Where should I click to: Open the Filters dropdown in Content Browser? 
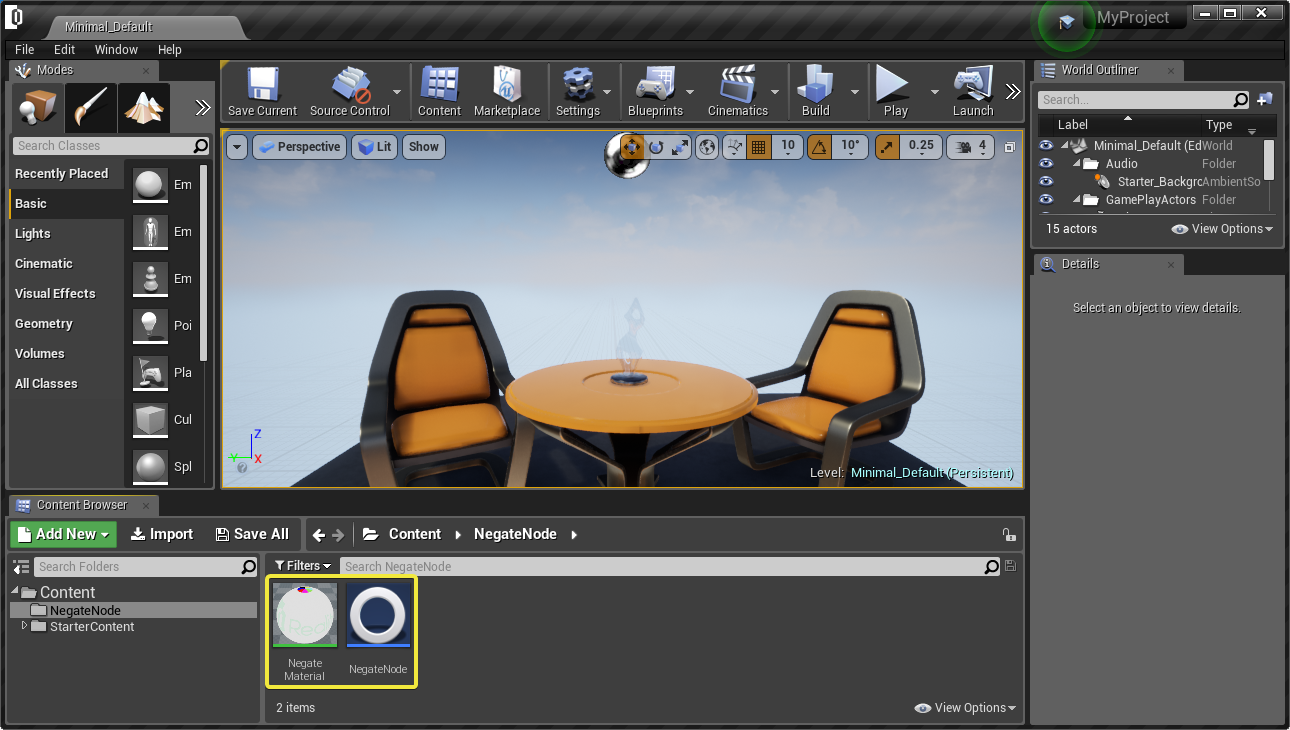[302, 566]
